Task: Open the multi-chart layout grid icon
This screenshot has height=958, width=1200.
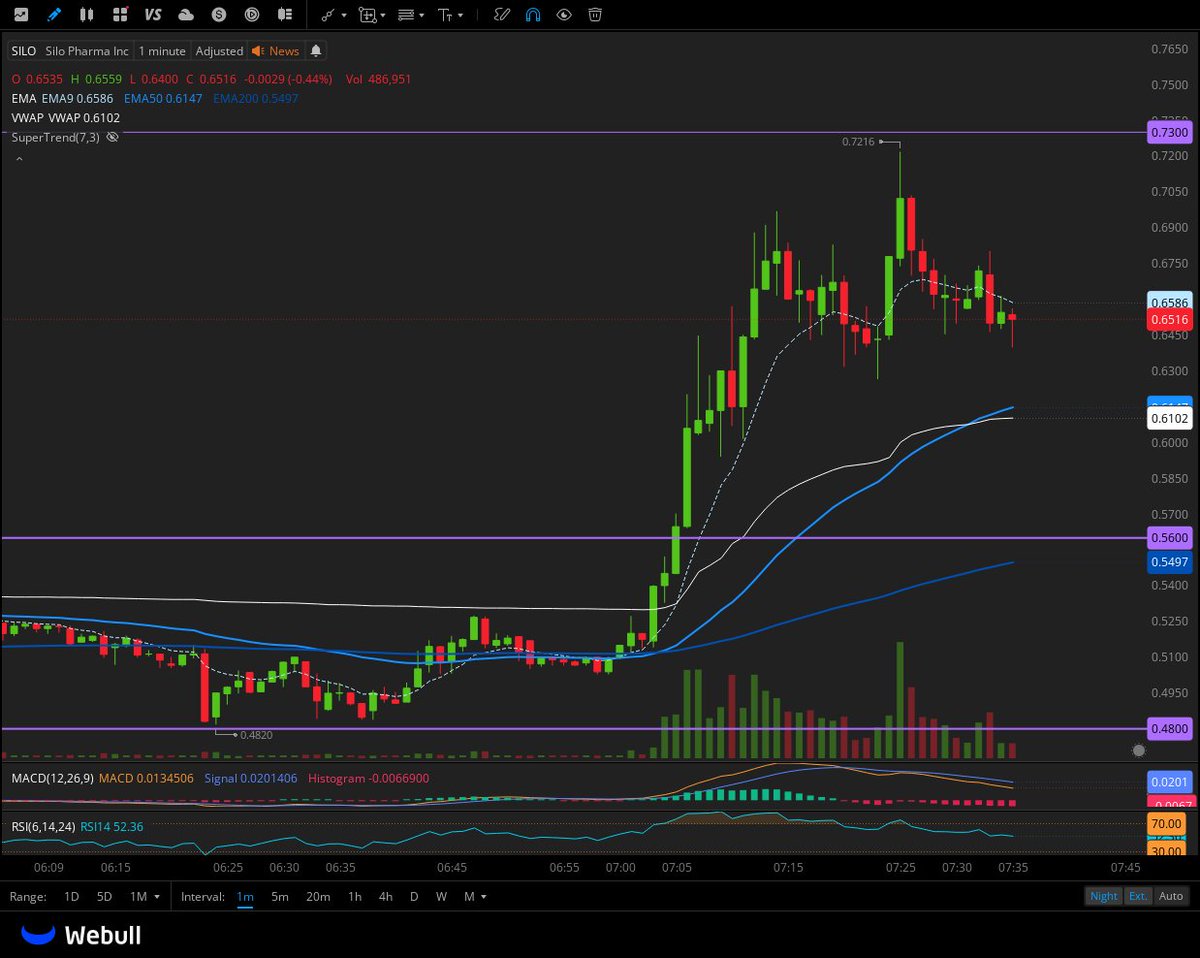Action: pyautogui.click(x=120, y=15)
